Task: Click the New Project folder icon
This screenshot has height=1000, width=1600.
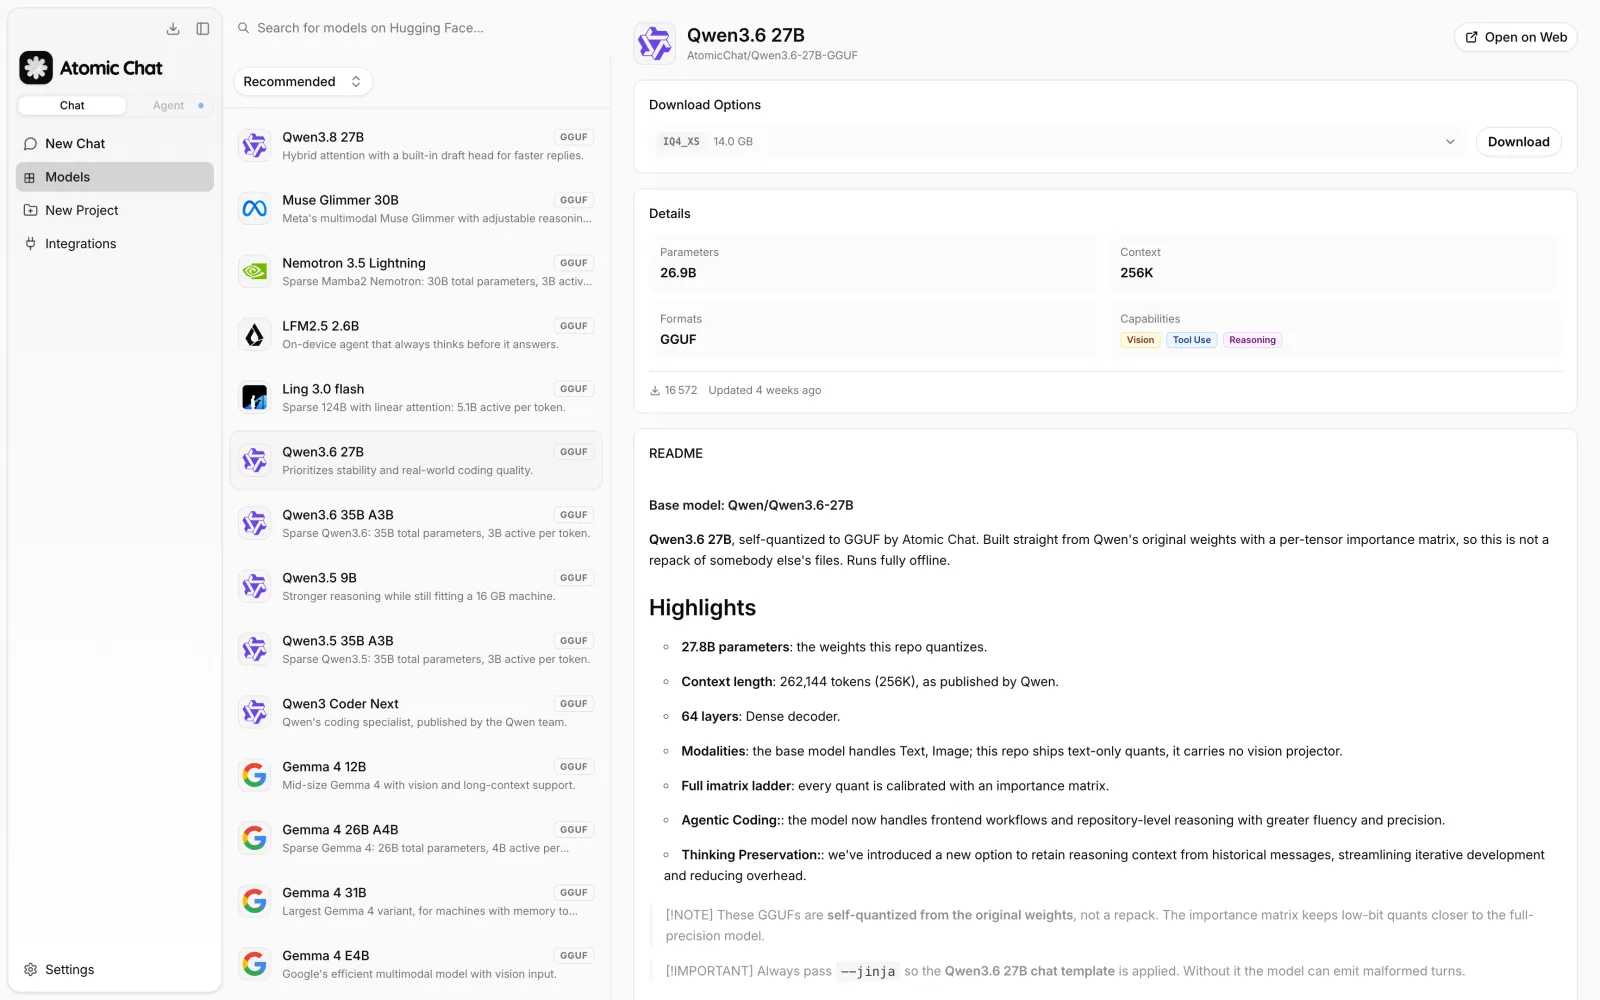Action: 30,210
